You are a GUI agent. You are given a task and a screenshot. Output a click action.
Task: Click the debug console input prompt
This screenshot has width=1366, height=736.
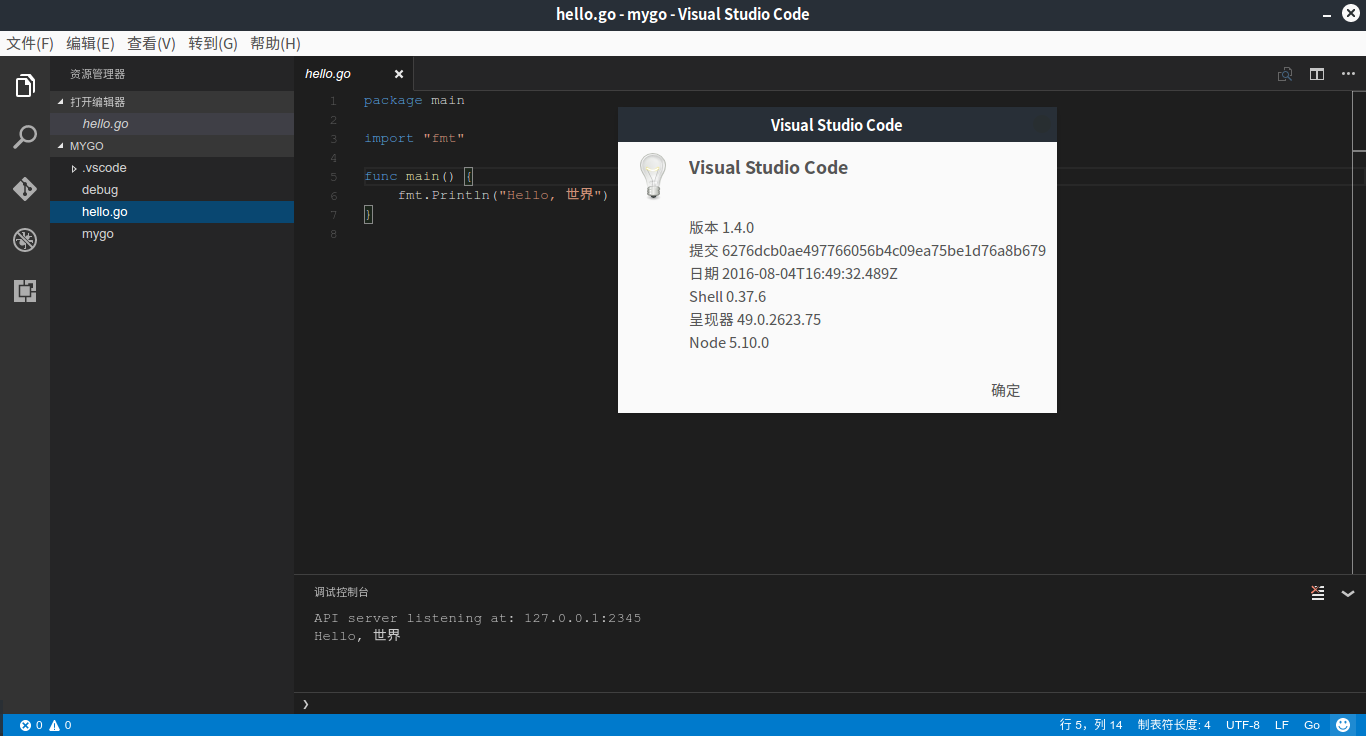click(830, 704)
